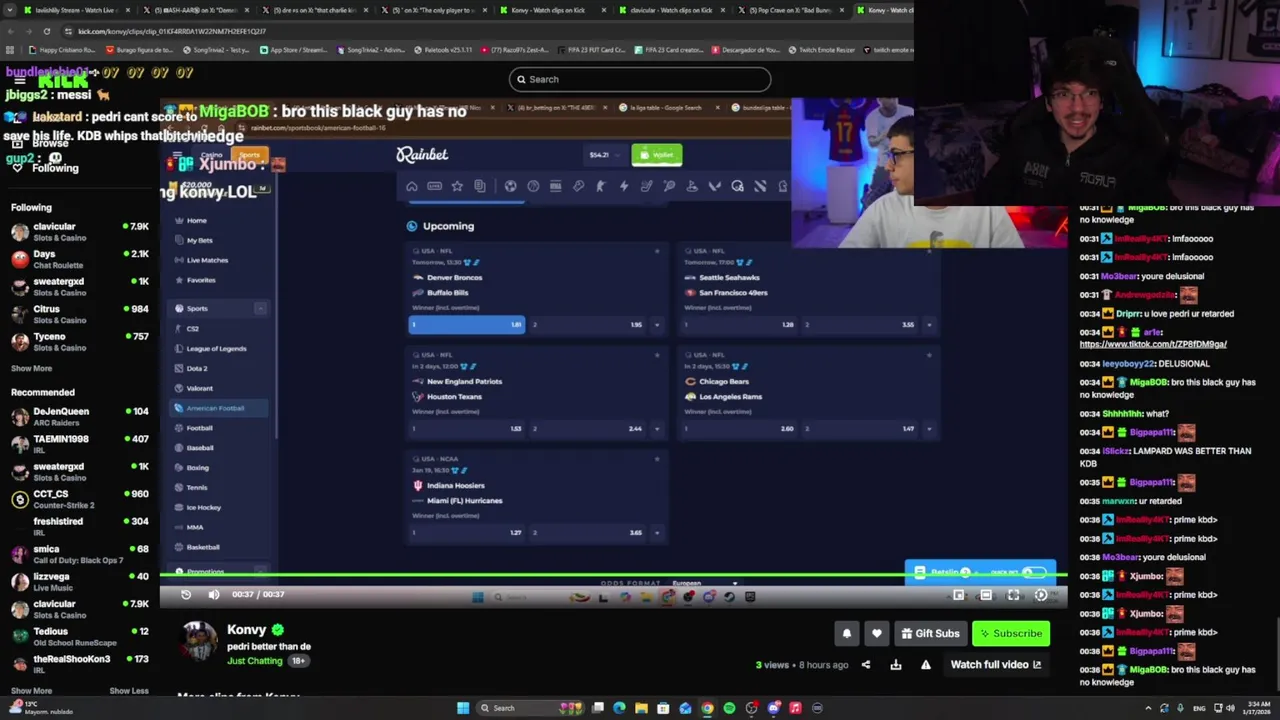1280x720 pixels.
Task: Click the 18+ badge under Konvy
Action: pyautogui.click(x=298, y=661)
